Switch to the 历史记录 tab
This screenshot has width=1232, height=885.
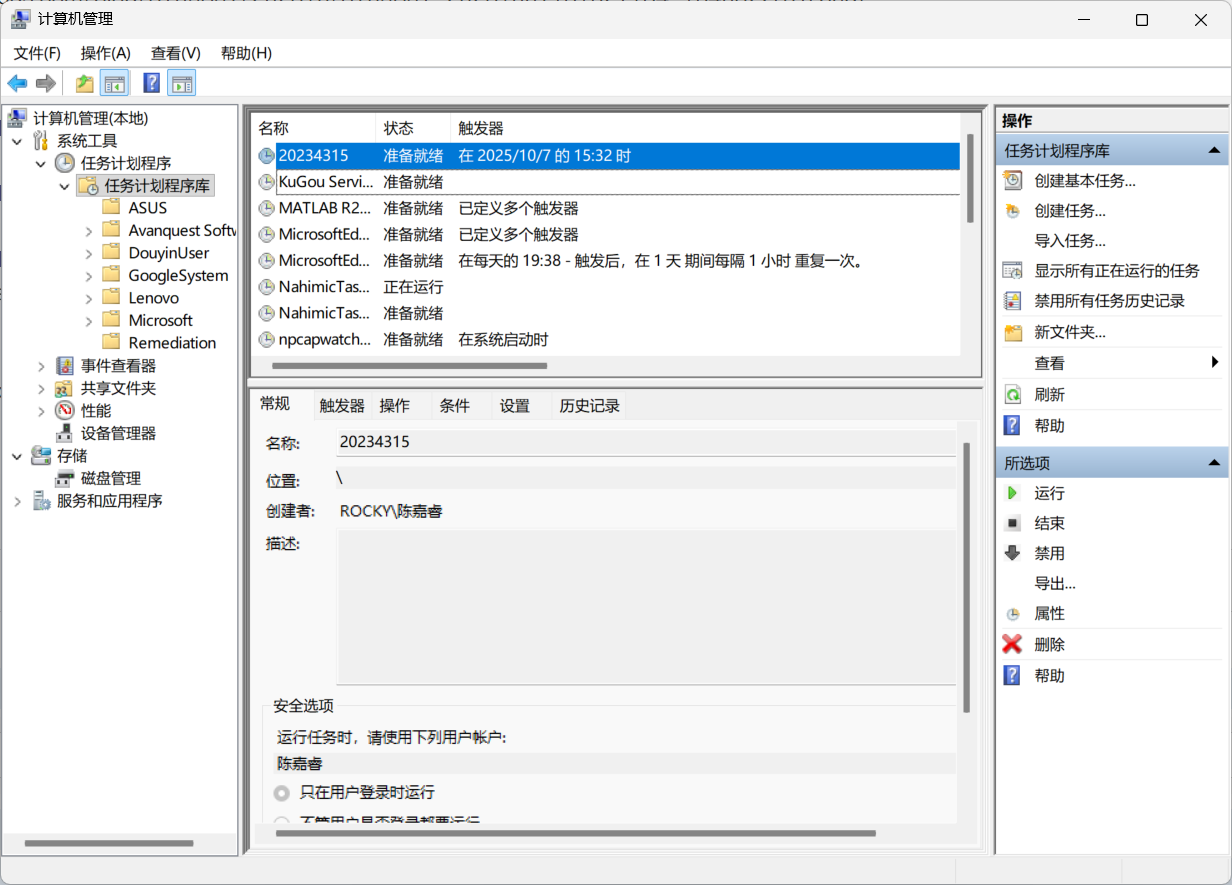pos(590,405)
